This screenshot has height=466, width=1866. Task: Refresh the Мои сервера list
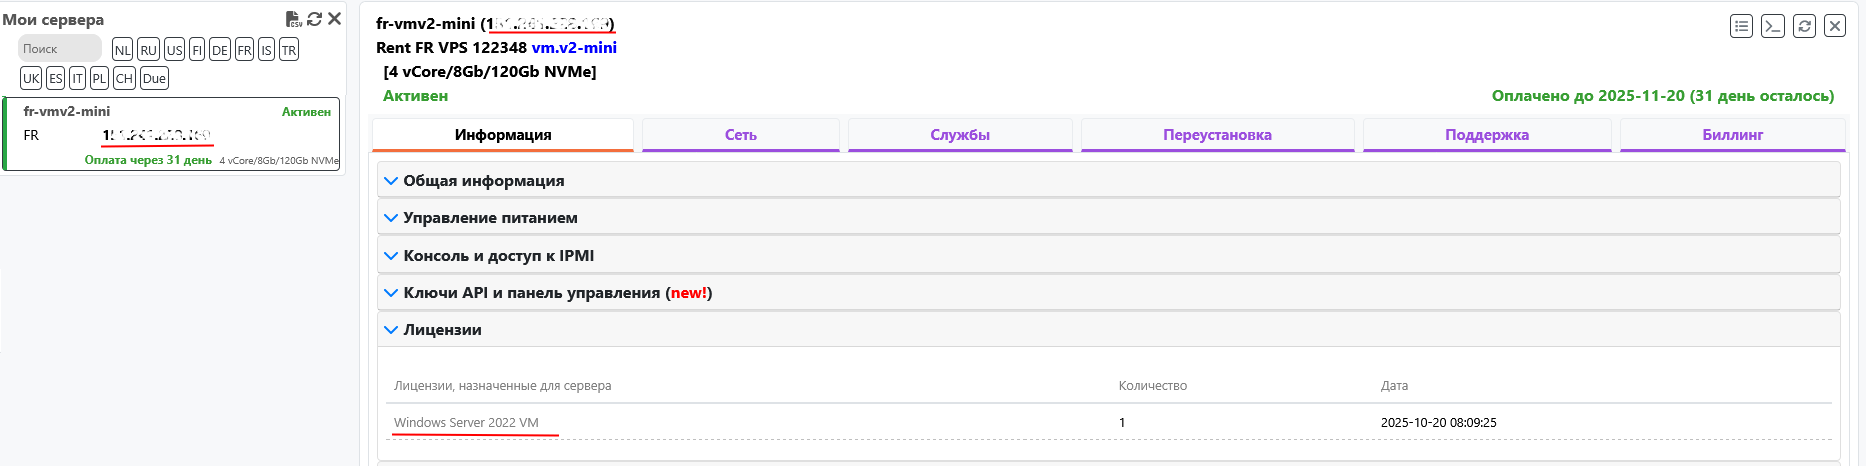click(314, 19)
